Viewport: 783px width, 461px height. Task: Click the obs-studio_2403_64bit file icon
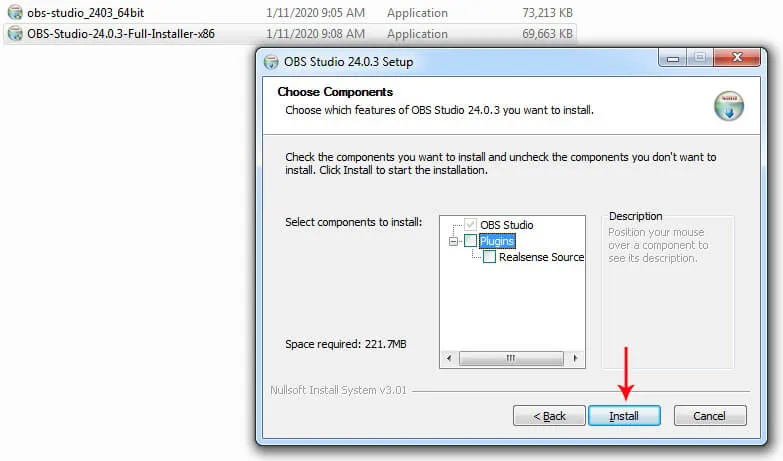click(x=15, y=12)
